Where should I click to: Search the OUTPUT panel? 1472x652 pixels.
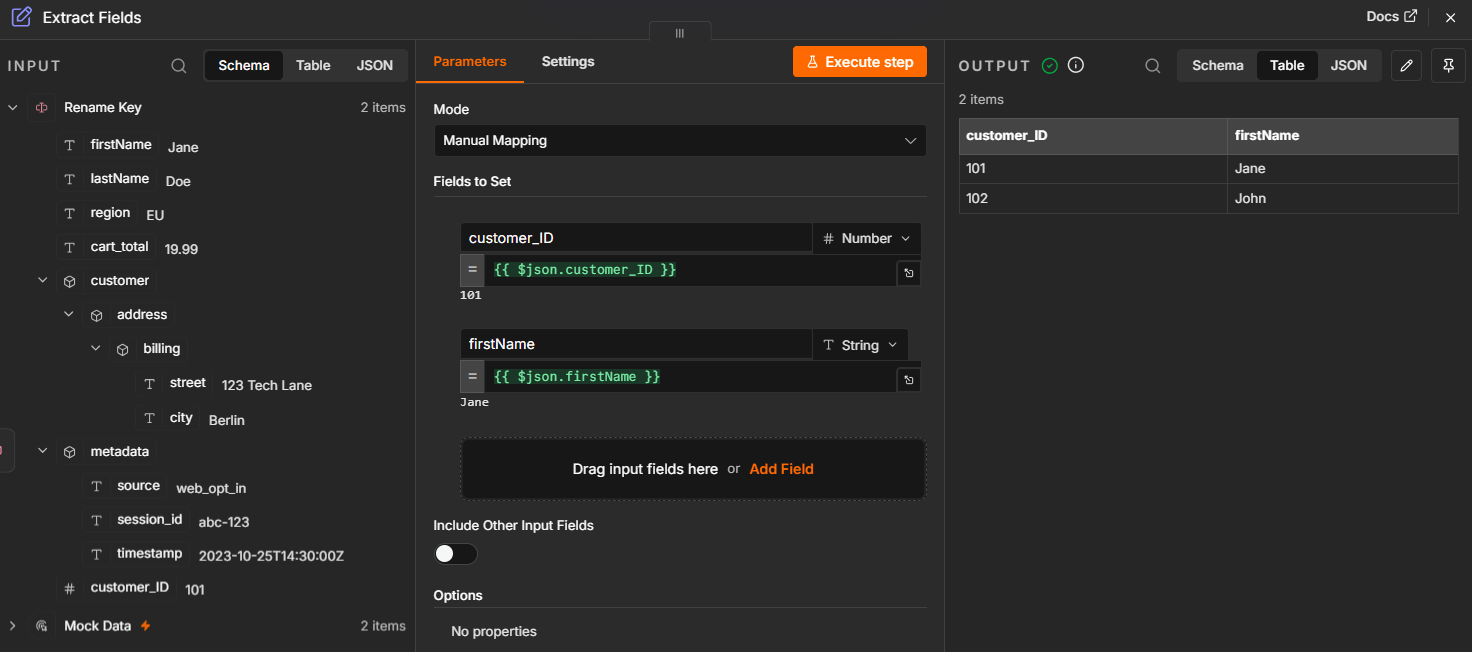click(x=1153, y=66)
